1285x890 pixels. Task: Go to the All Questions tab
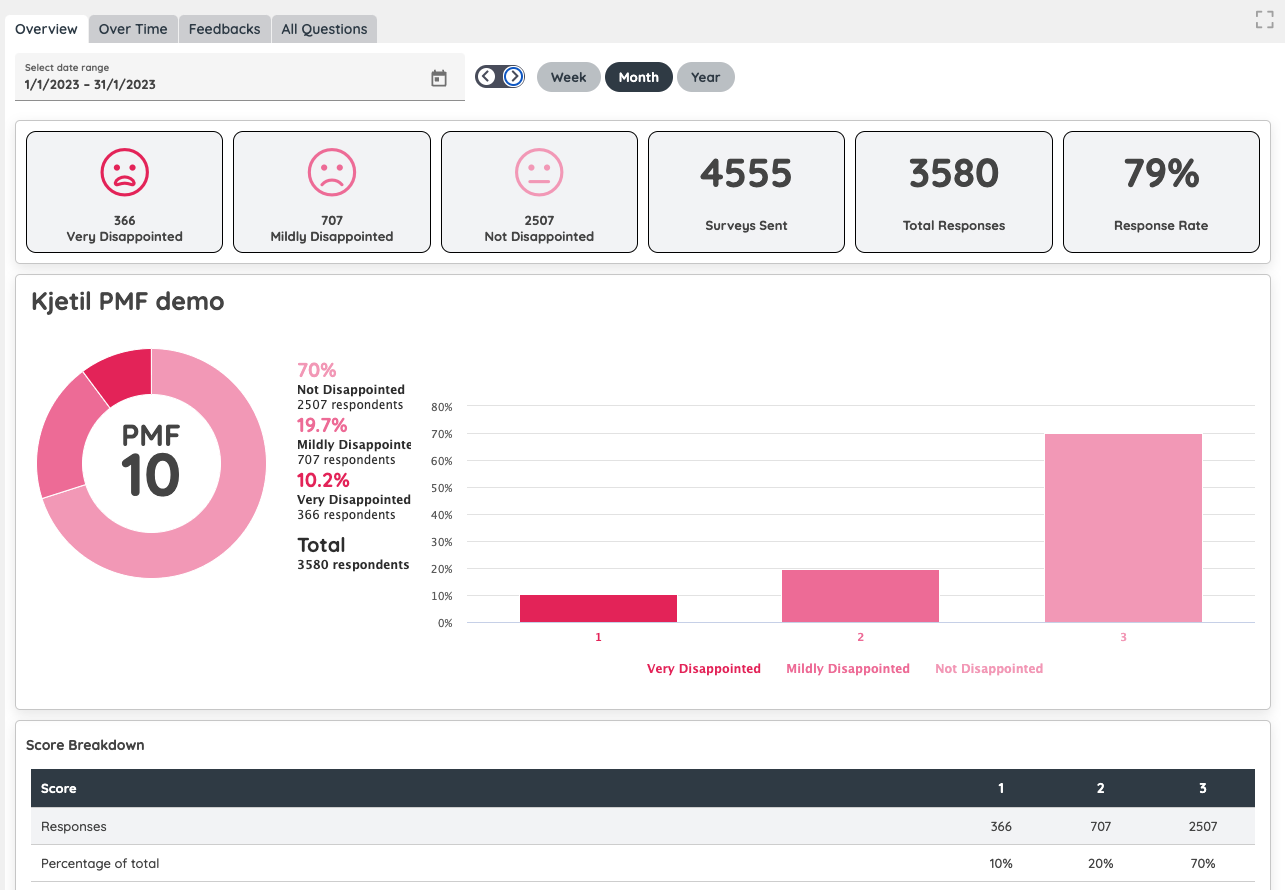pyautogui.click(x=324, y=29)
